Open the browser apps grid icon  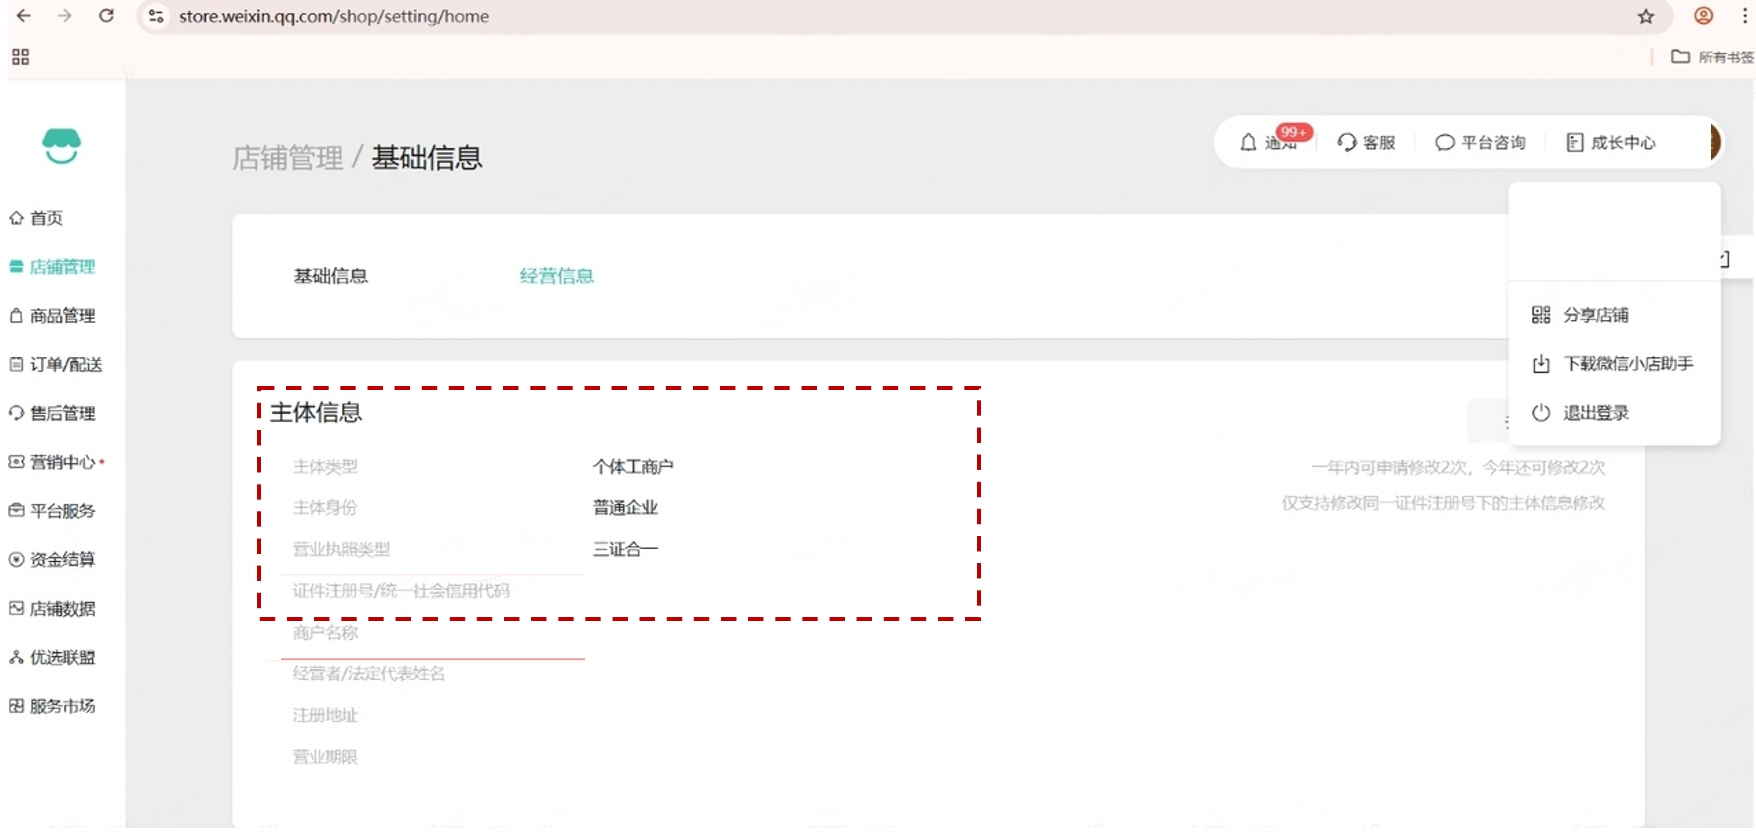20,57
